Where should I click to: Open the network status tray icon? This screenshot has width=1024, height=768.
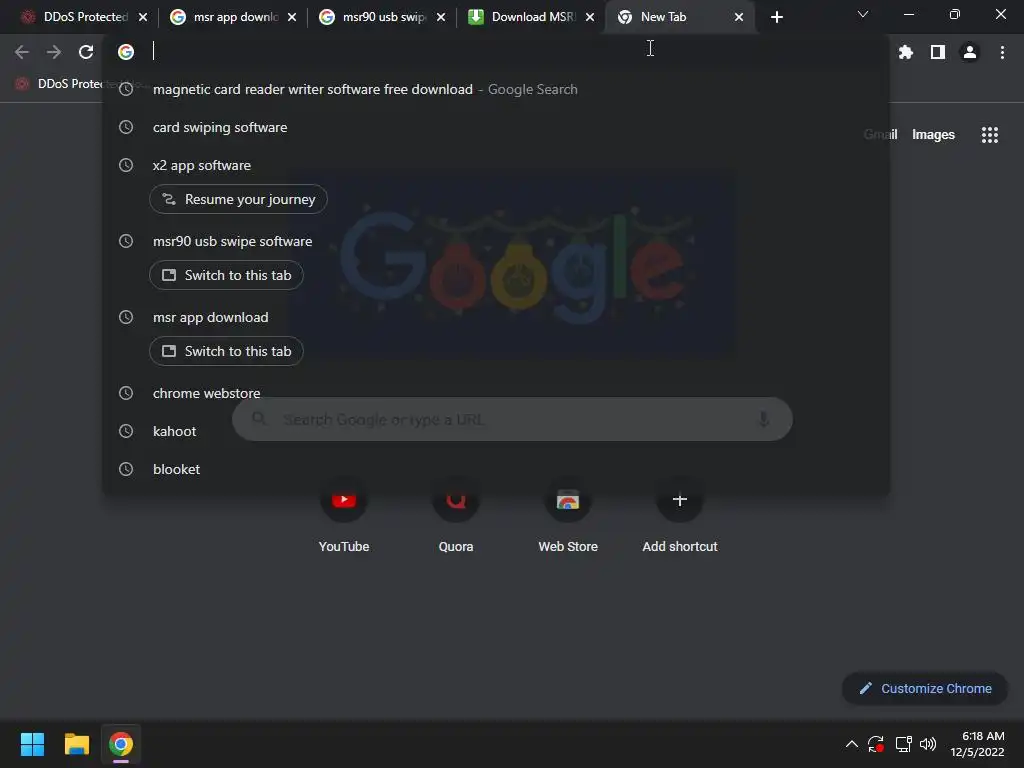(903, 744)
